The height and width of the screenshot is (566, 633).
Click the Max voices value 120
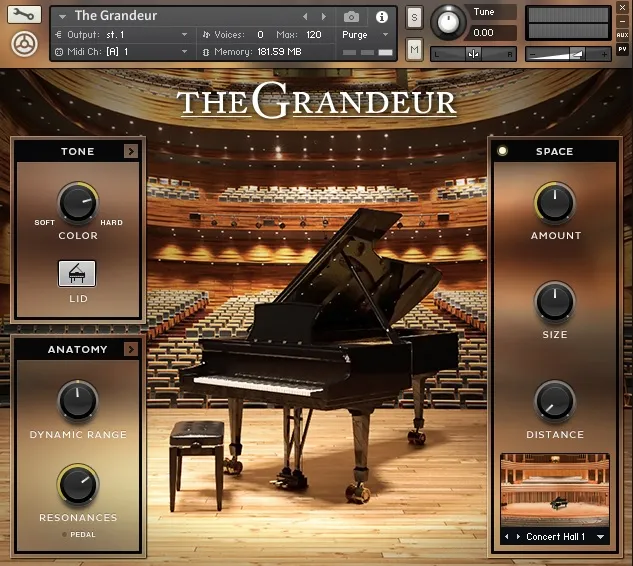pyautogui.click(x=314, y=35)
